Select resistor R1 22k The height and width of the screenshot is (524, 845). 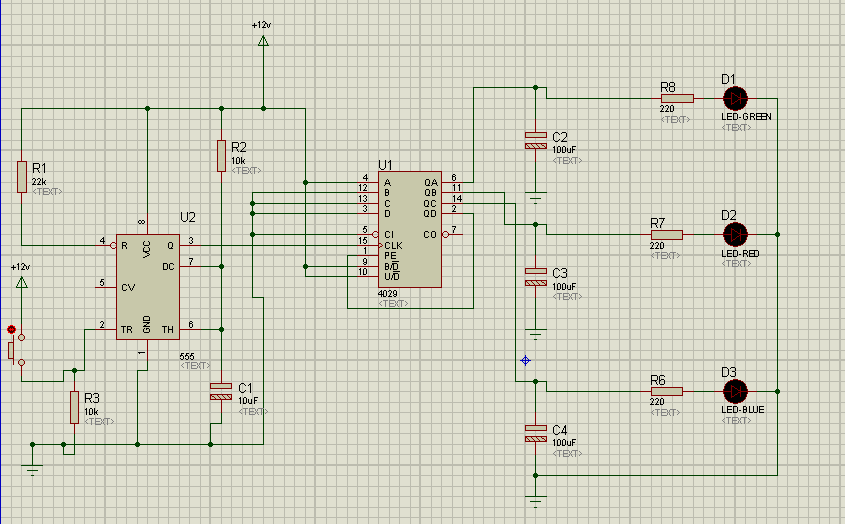click(21, 177)
